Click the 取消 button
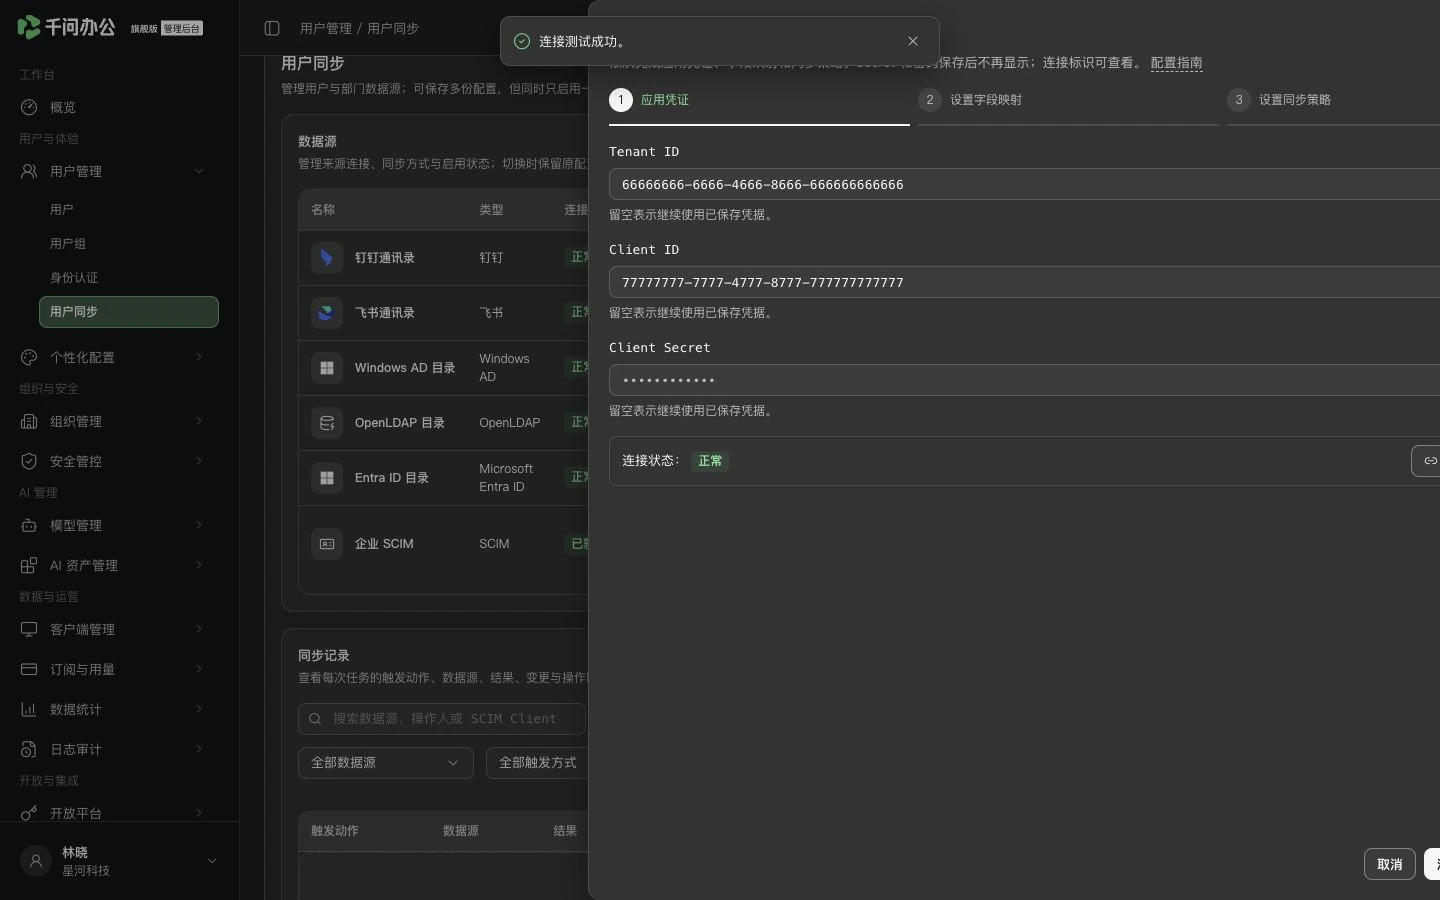Viewport: 1440px width, 900px height. [x=1390, y=864]
